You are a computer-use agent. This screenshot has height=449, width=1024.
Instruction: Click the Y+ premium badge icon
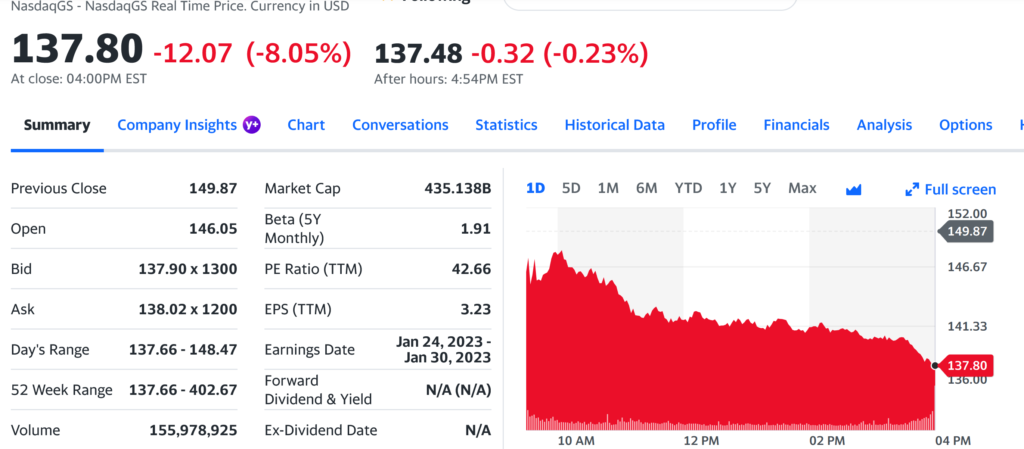click(252, 125)
